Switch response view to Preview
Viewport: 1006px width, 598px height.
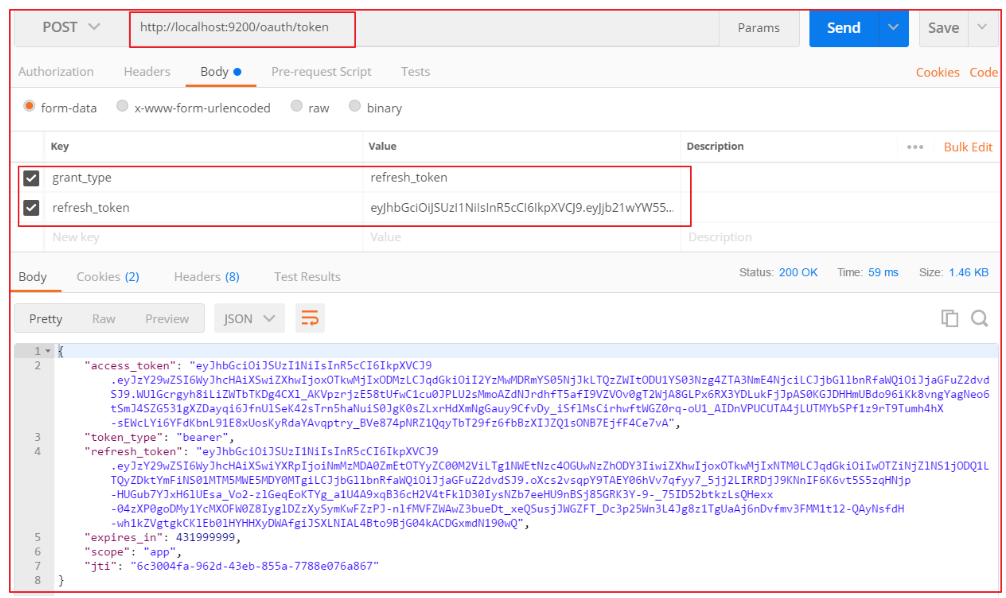(x=167, y=319)
